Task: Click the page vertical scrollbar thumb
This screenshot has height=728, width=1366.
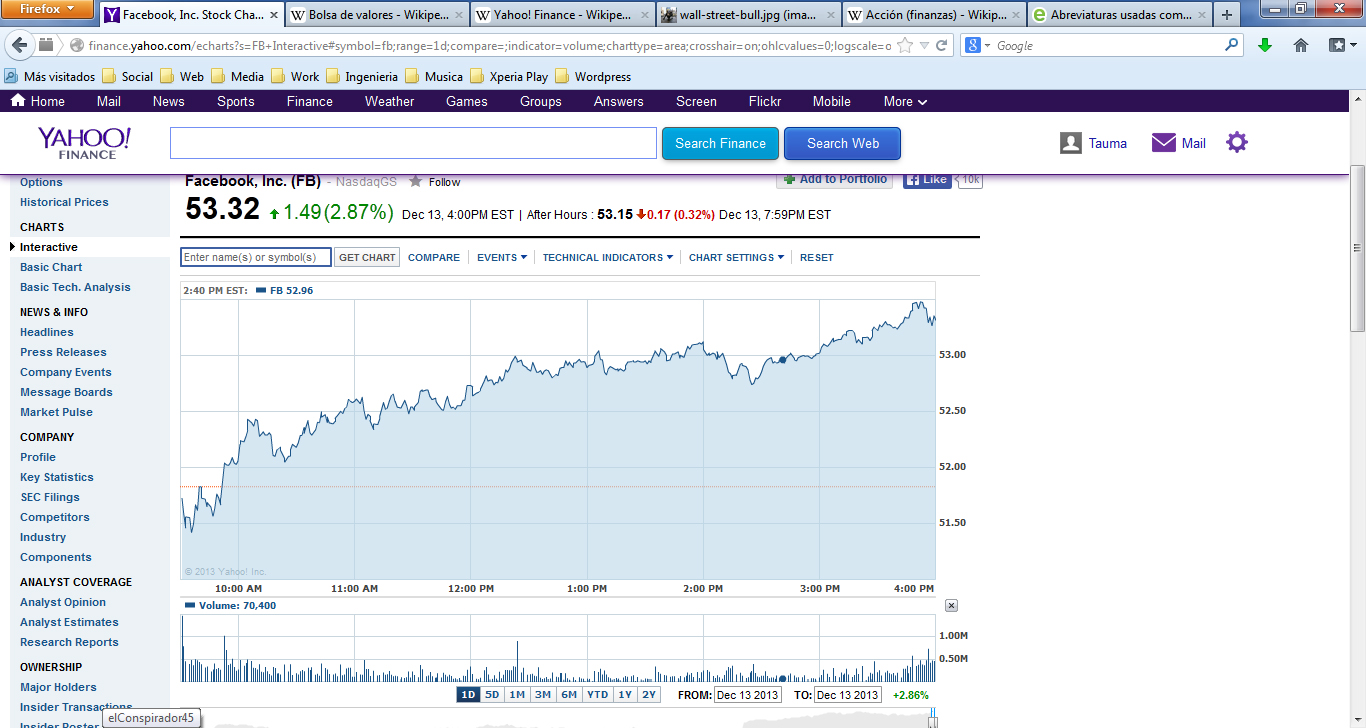Action: click(x=1357, y=248)
